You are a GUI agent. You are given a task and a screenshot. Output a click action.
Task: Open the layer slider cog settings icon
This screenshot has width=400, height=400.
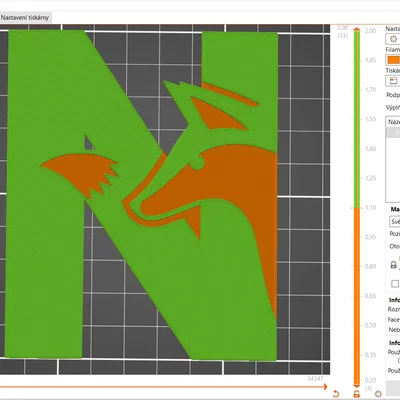click(378, 394)
